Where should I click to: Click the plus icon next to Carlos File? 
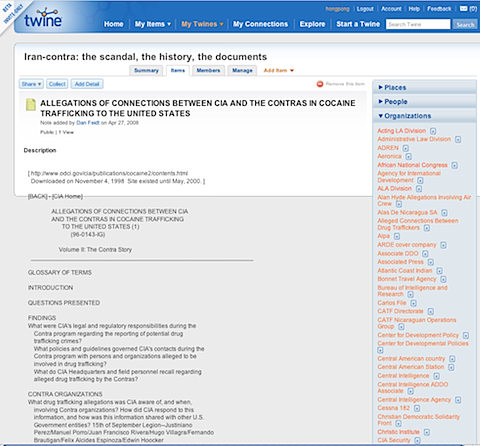tap(413, 303)
